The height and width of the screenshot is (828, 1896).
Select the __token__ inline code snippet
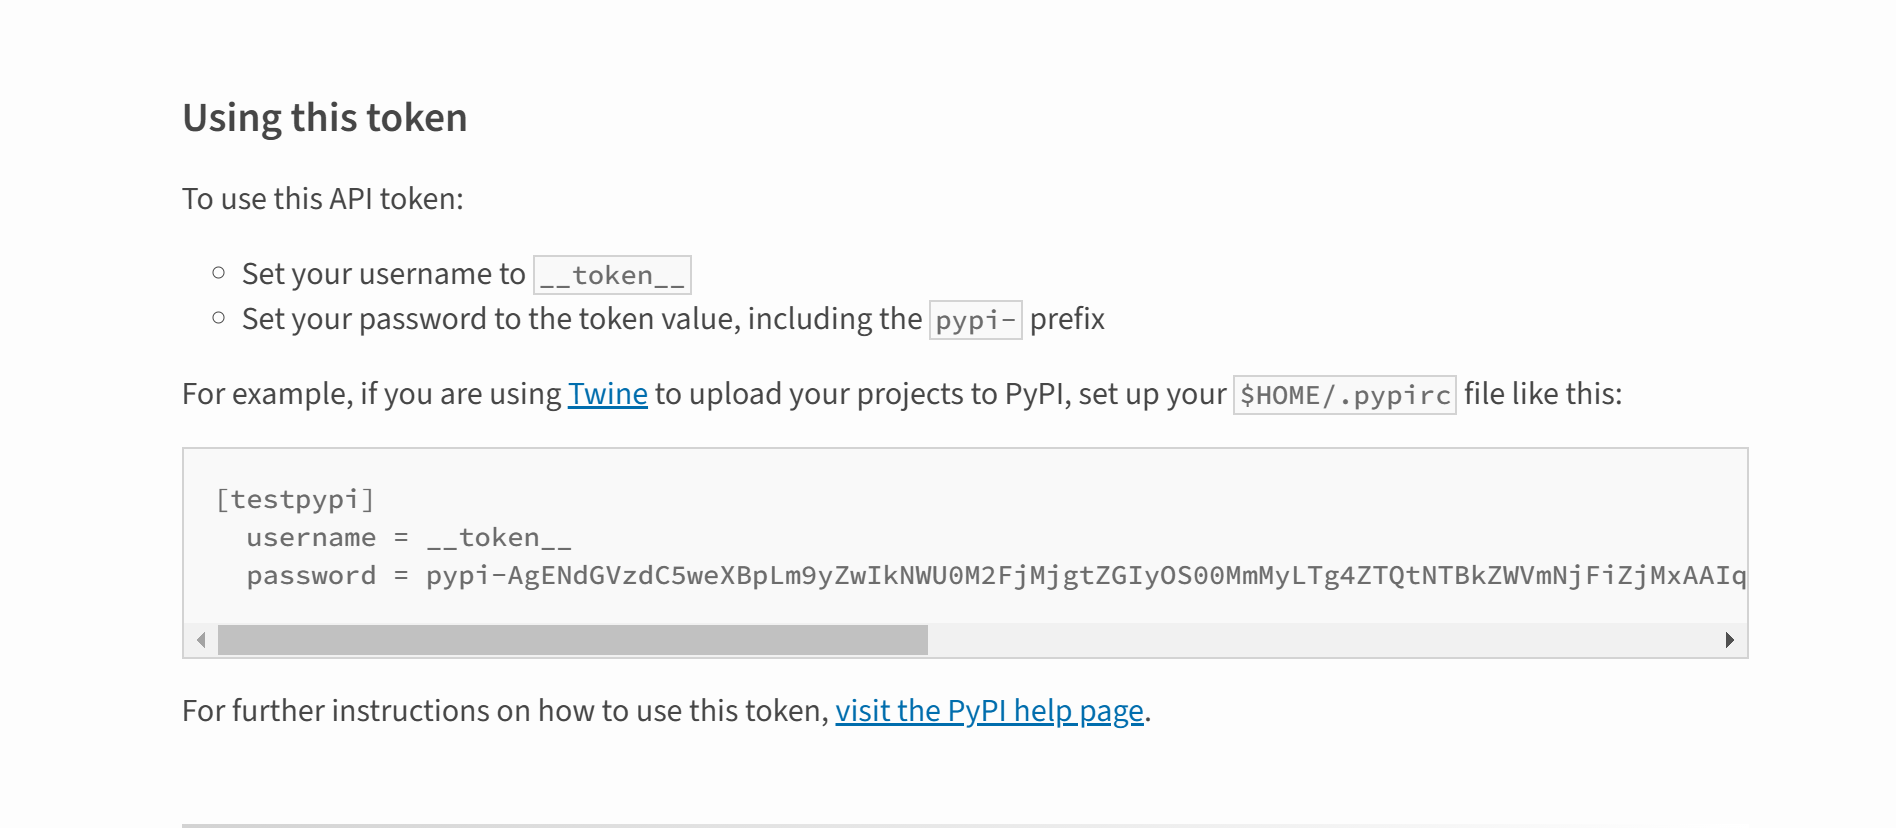click(x=612, y=274)
